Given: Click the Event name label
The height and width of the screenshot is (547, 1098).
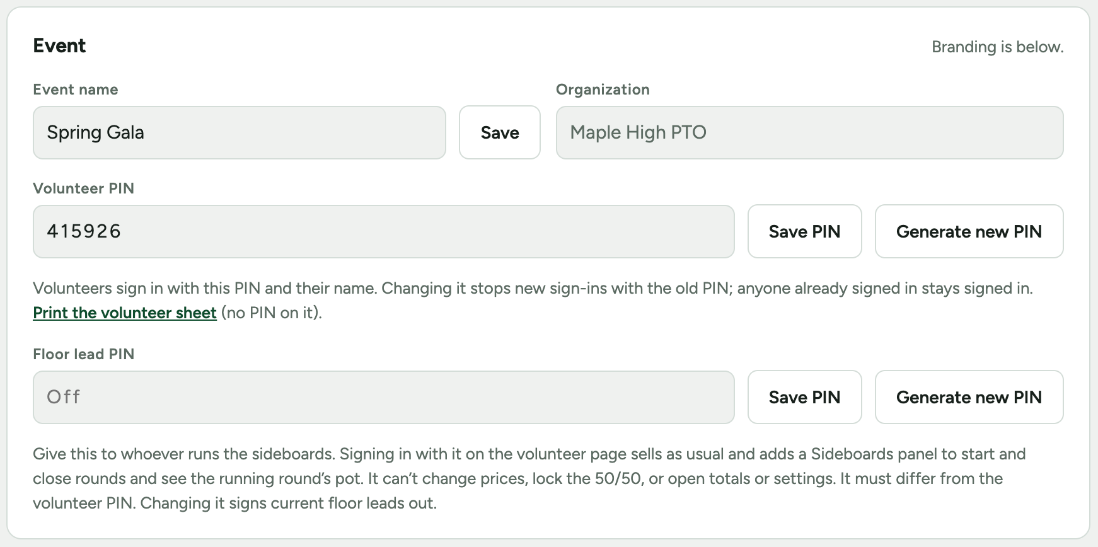Looking at the screenshot, I should point(76,90).
